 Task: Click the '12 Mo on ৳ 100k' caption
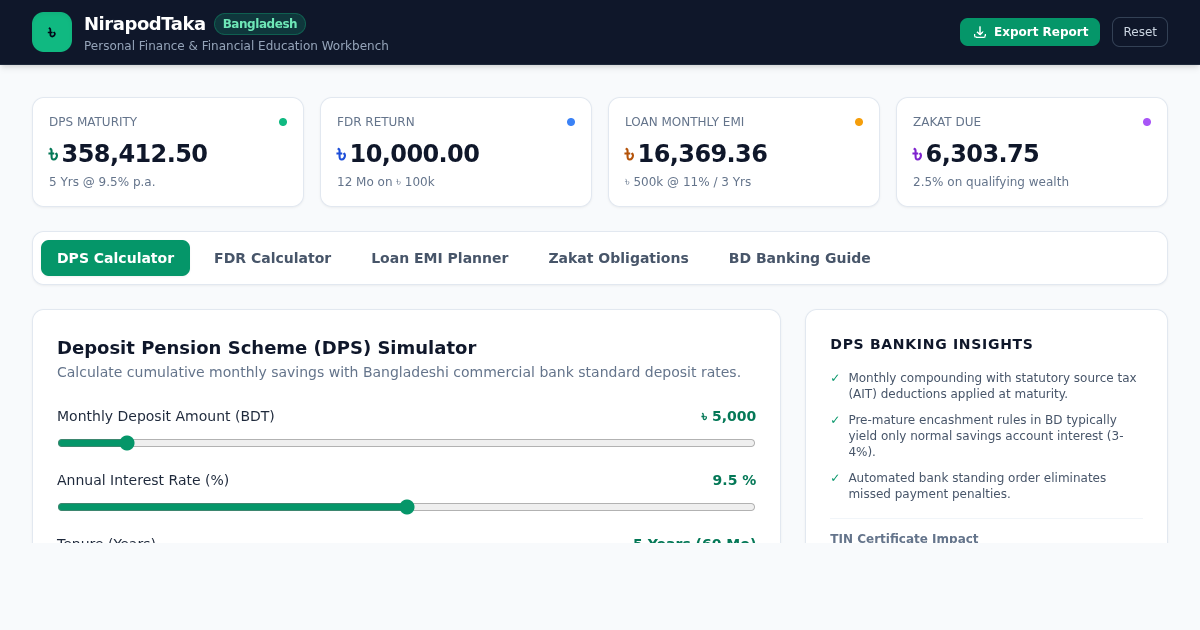click(386, 182)
